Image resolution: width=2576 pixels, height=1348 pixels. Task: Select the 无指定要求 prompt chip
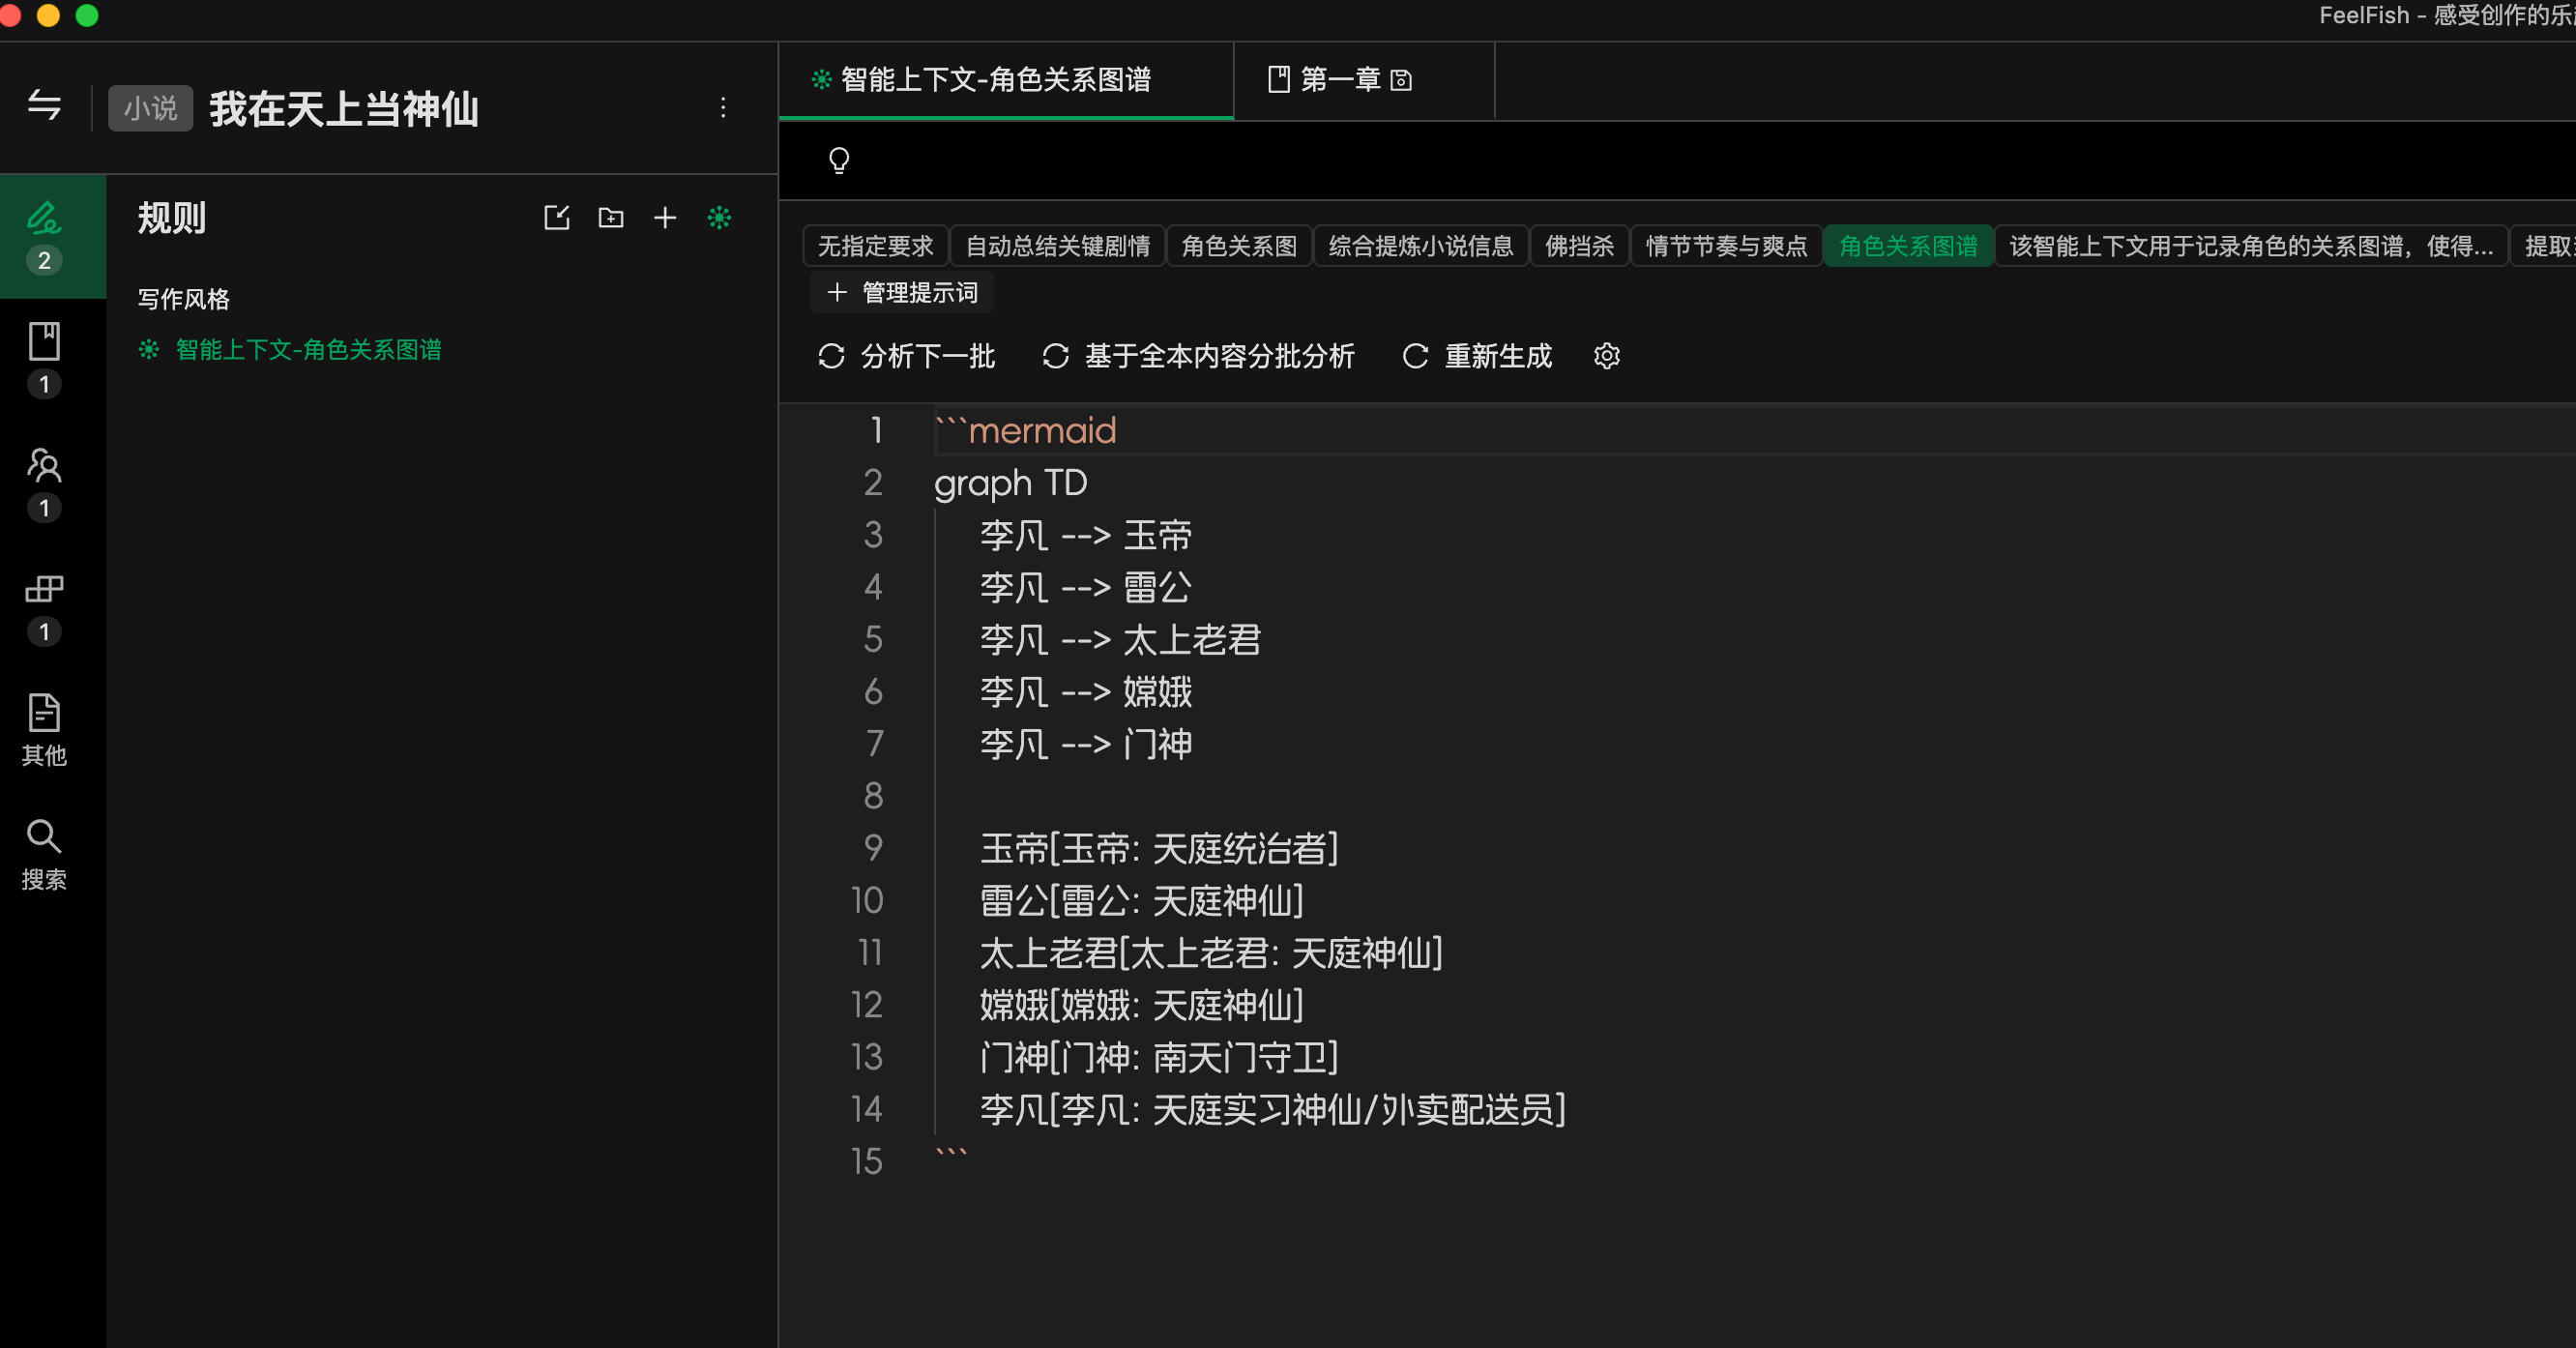[875, 246]
